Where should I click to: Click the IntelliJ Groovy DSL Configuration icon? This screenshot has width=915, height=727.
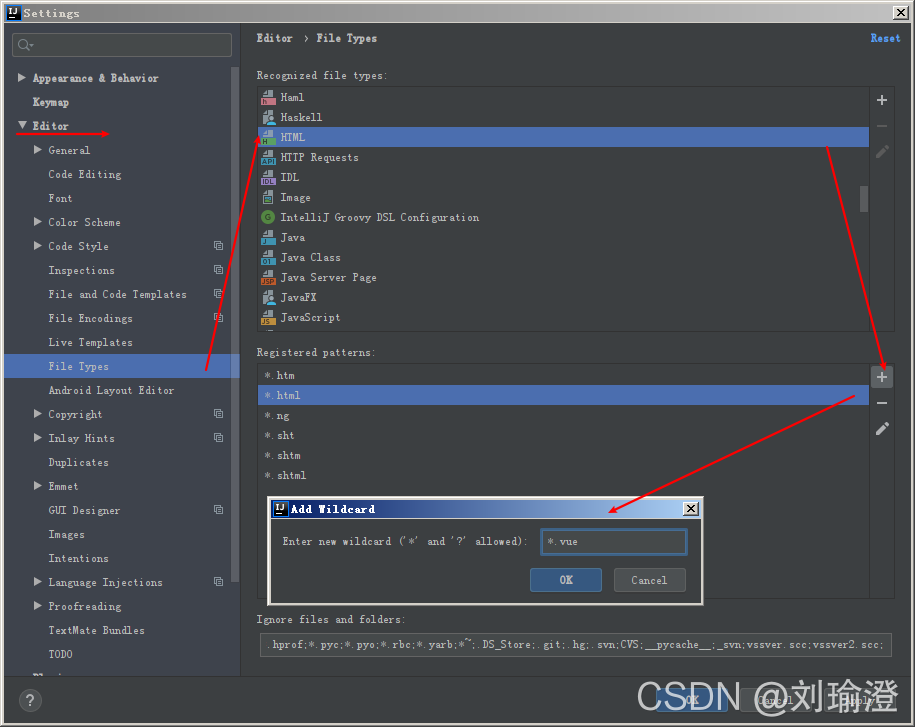pos(268,217)
